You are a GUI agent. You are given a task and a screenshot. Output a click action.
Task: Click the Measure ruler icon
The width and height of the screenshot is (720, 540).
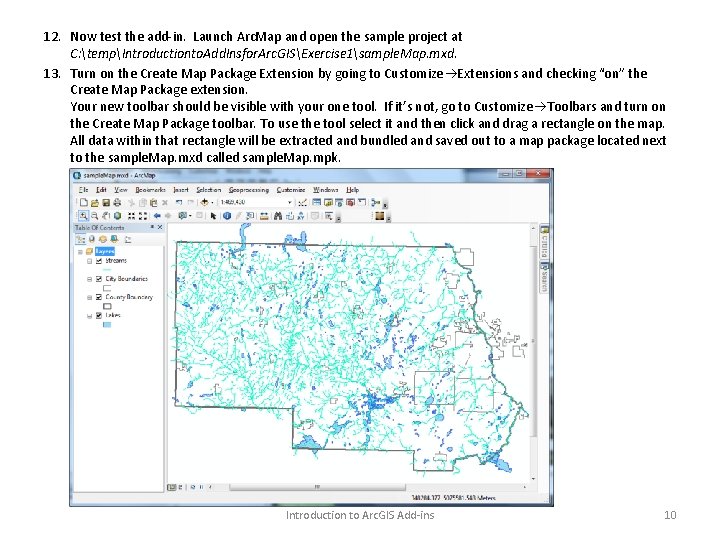pyautogui.click(x=264, y=216)
